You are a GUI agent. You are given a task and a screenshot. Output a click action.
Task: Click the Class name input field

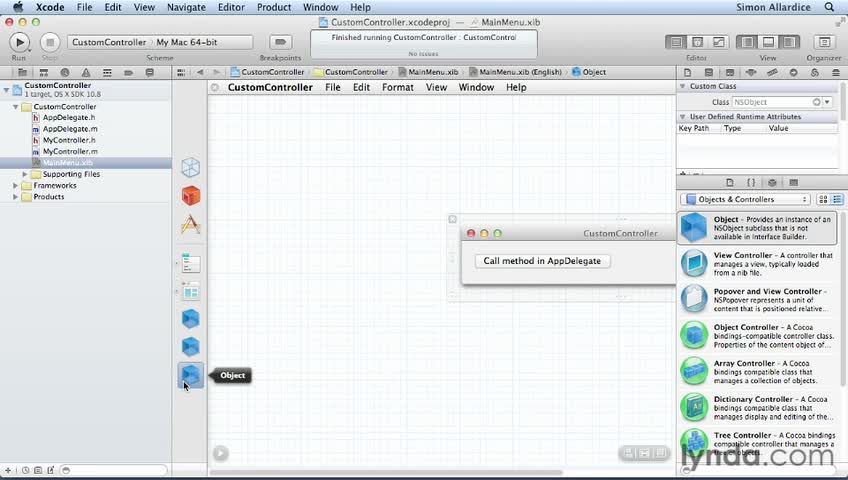[x=776, y=102]
